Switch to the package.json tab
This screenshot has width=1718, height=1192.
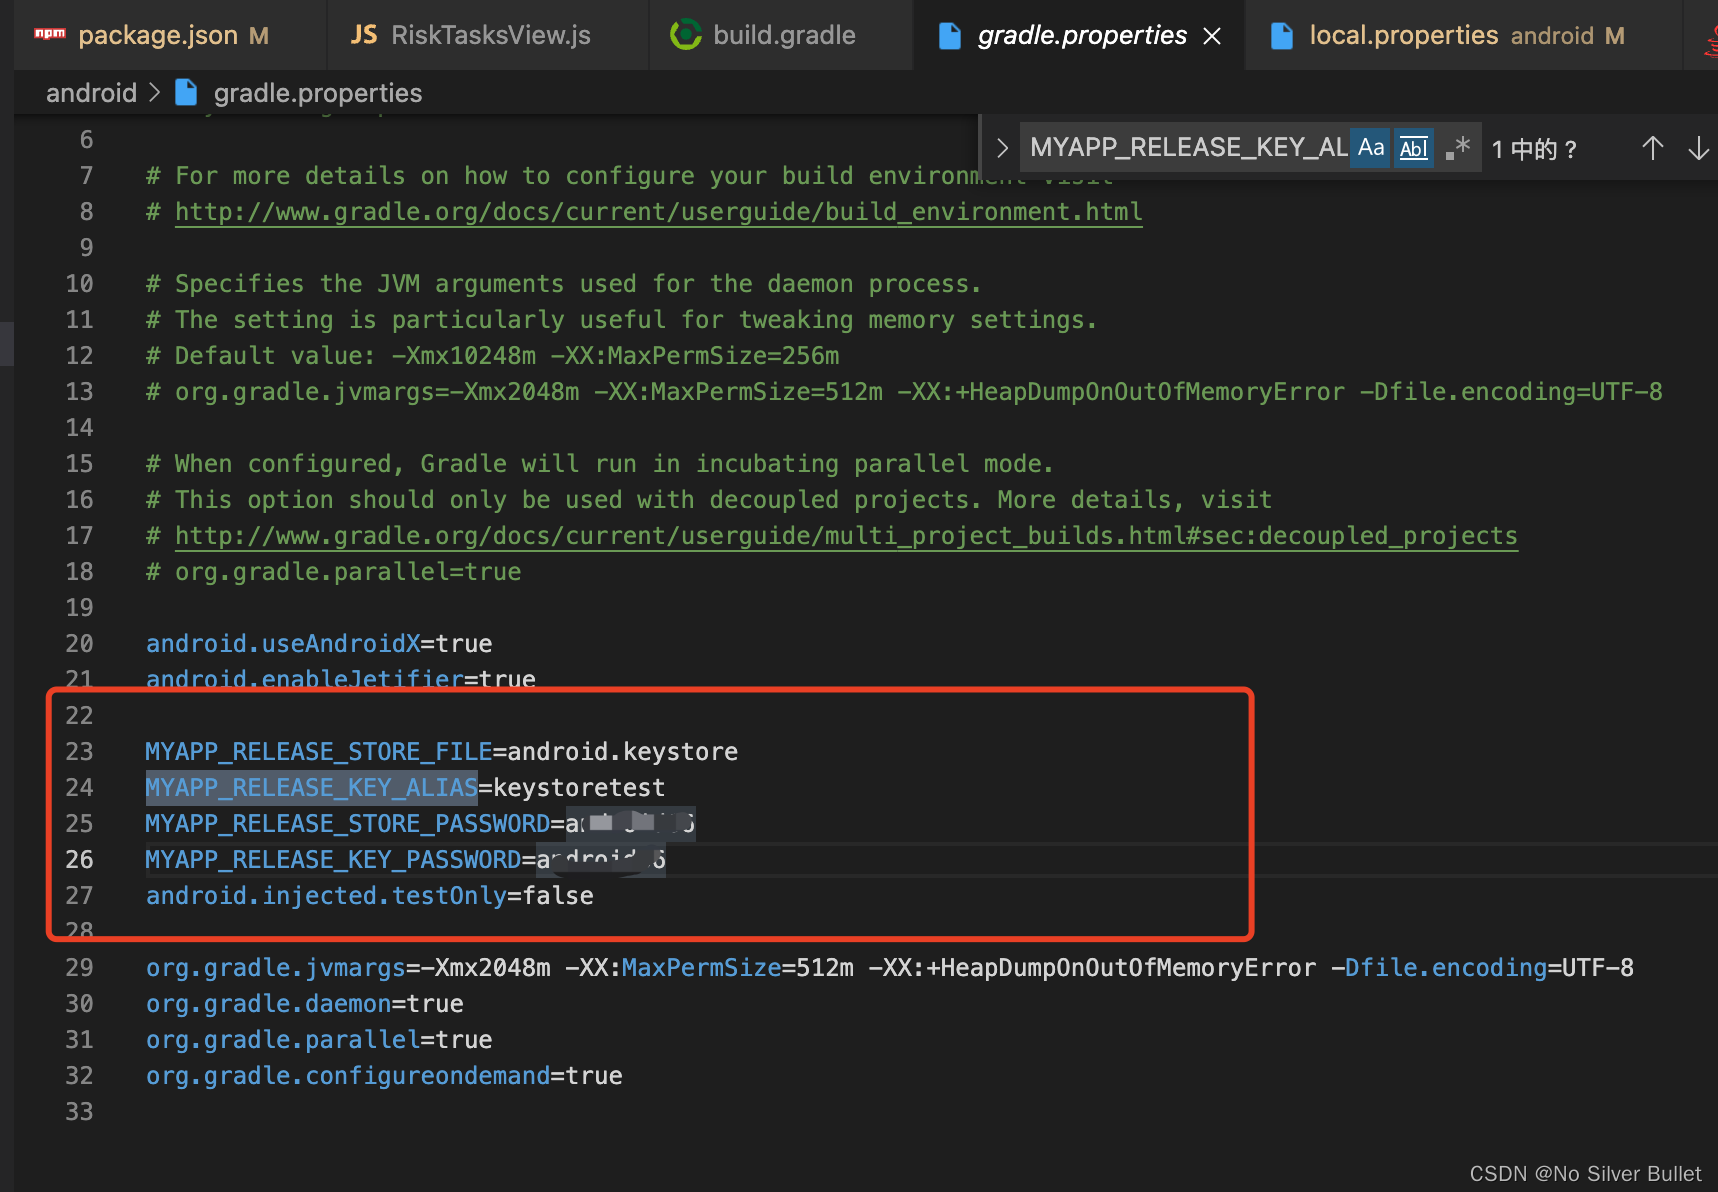[160, 34]
